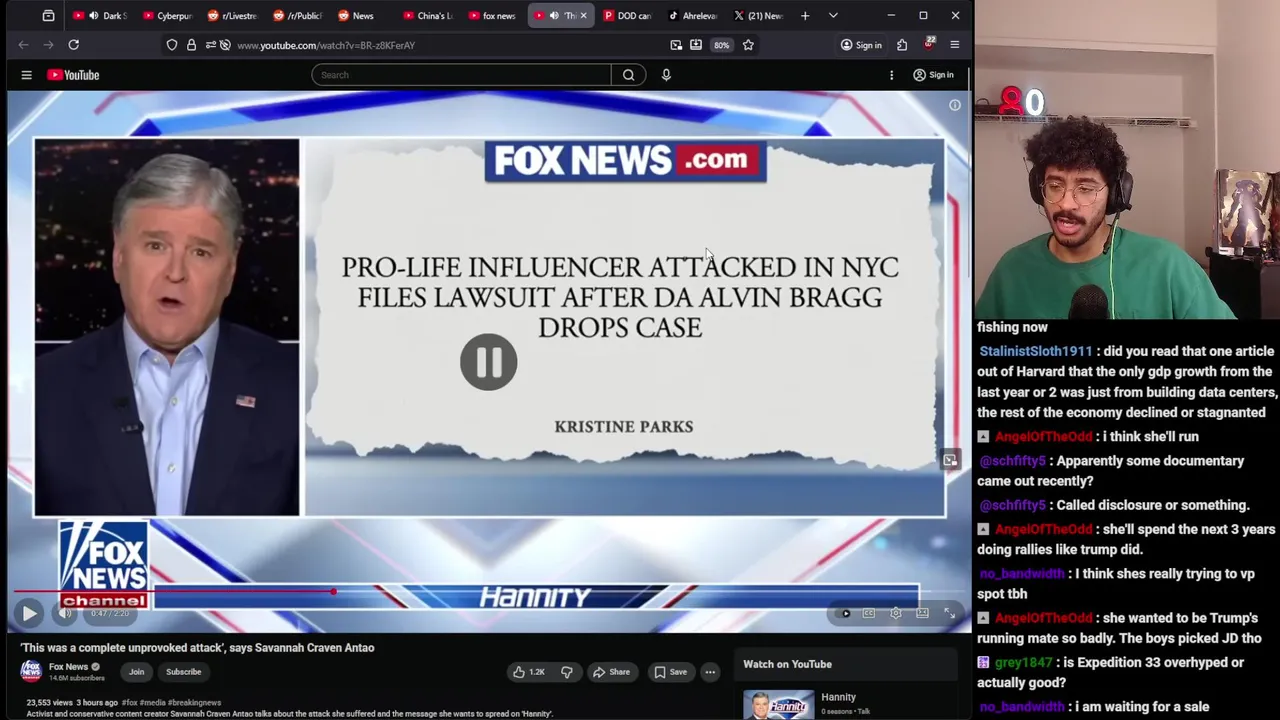The height and width of the screenshot is (720, 1280).
Task: Open the extensions puzzle icon
Action: [x=902, y=45]
